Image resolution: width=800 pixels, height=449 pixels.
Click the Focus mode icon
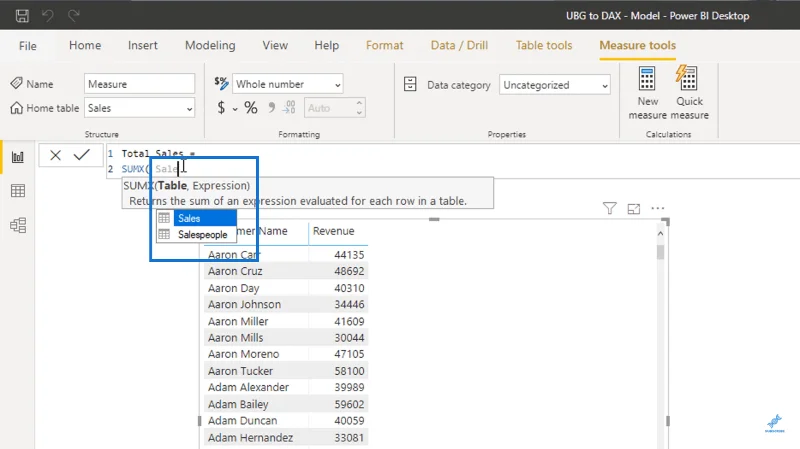634,209
